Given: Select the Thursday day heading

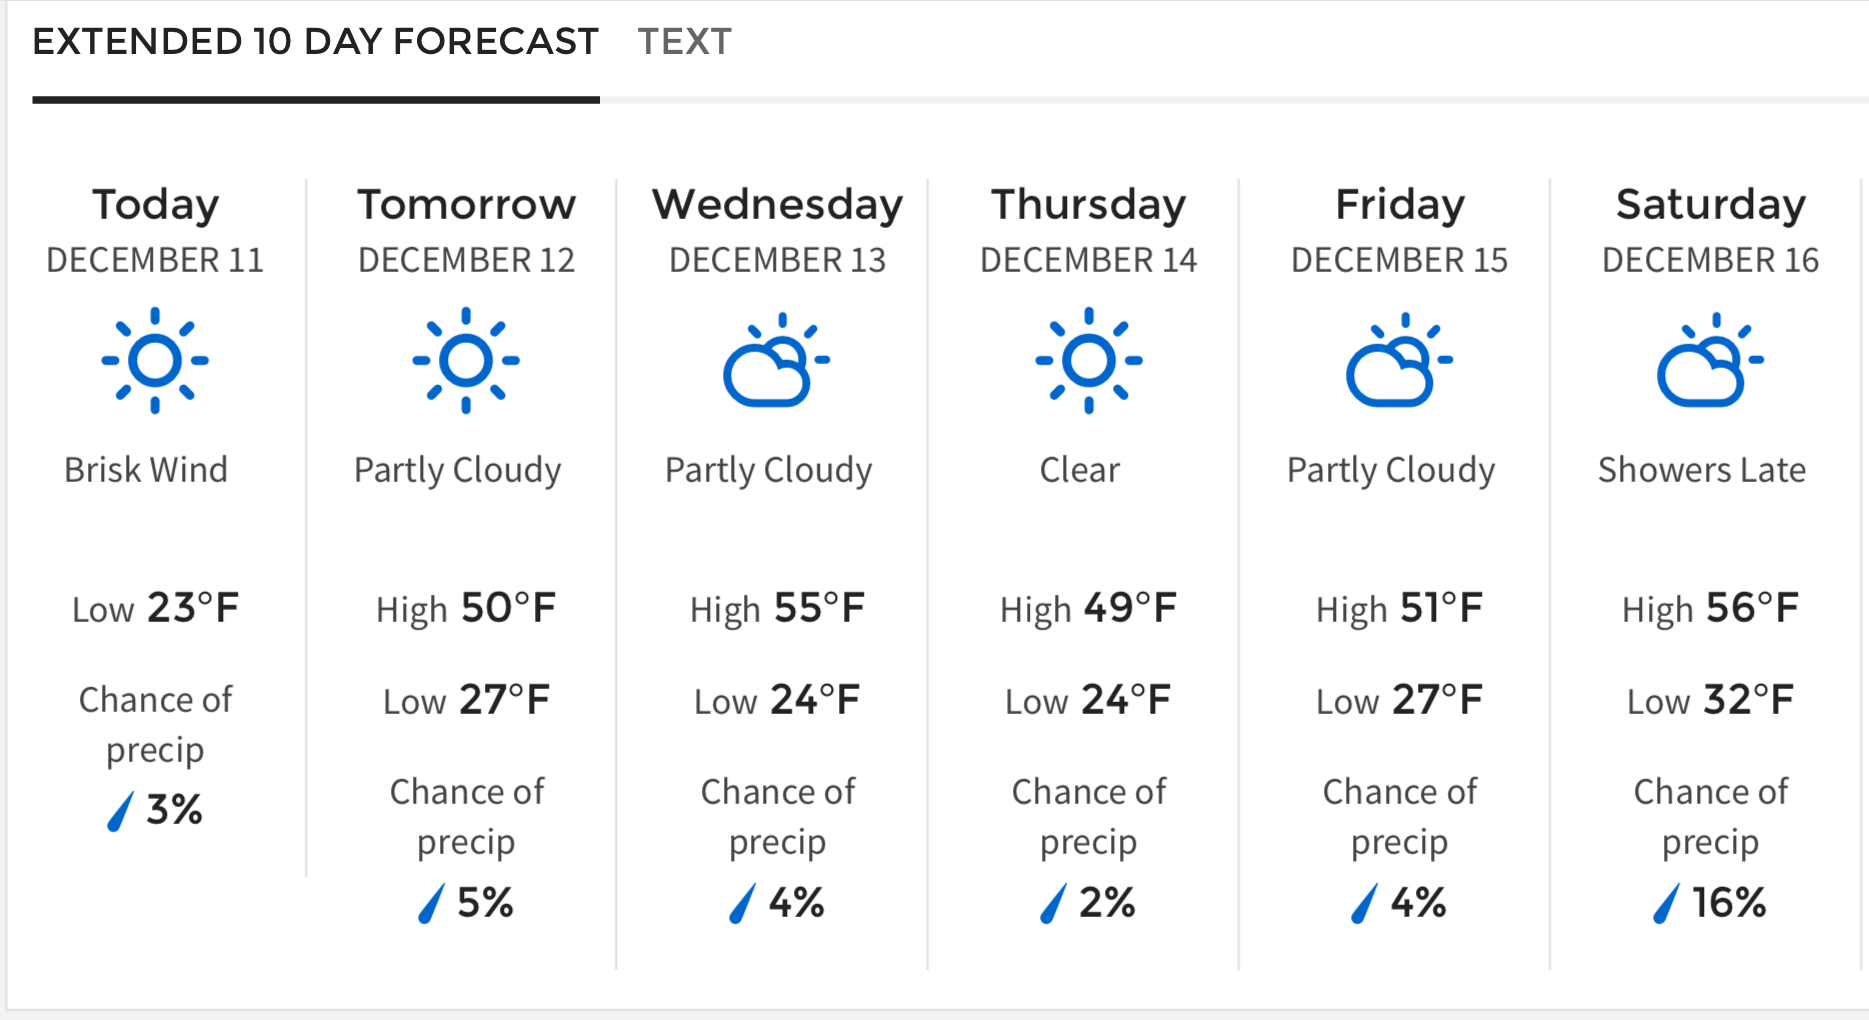Looking at the screenshot, I should click(1089, 205).
